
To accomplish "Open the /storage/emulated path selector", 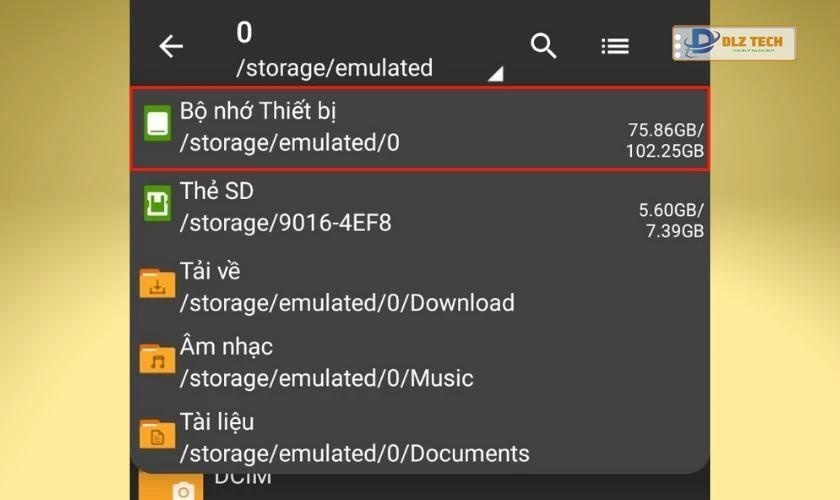I will coord(335,68).
